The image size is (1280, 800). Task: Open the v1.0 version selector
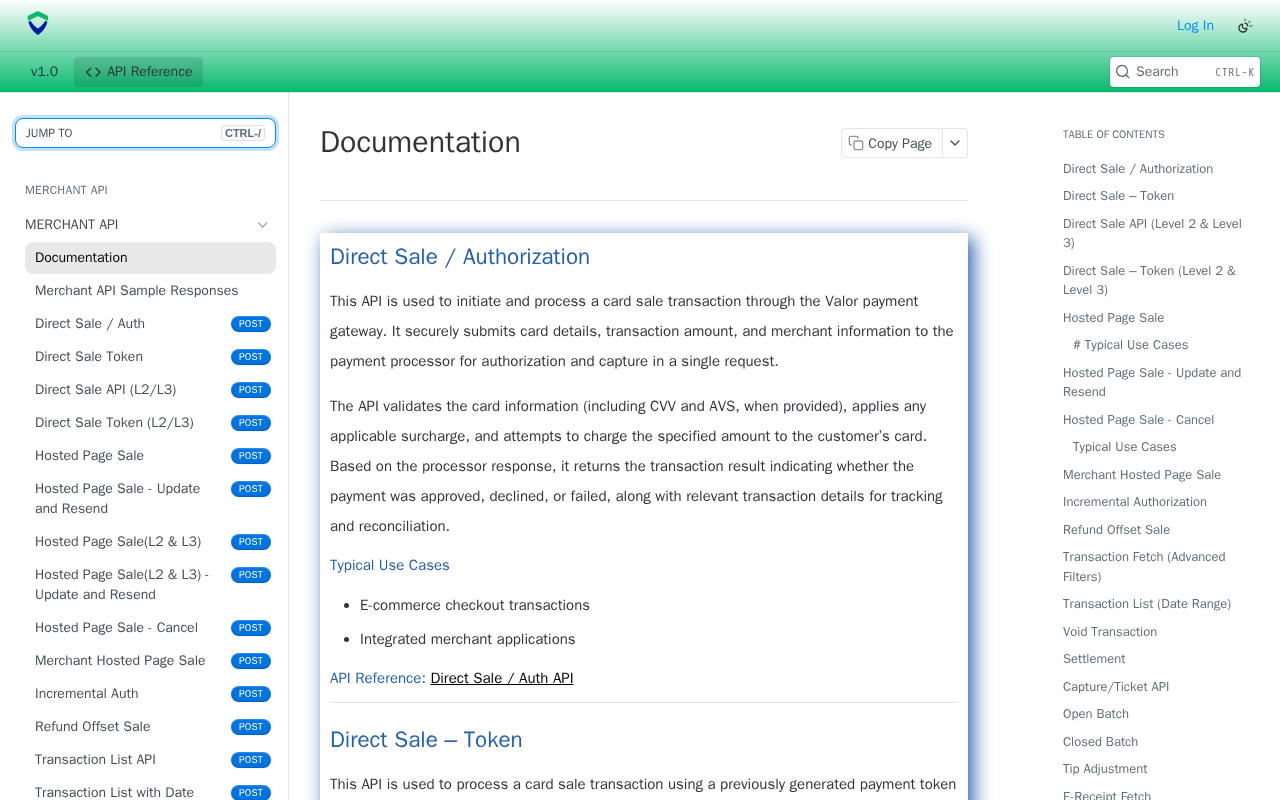tap(44, 72)
